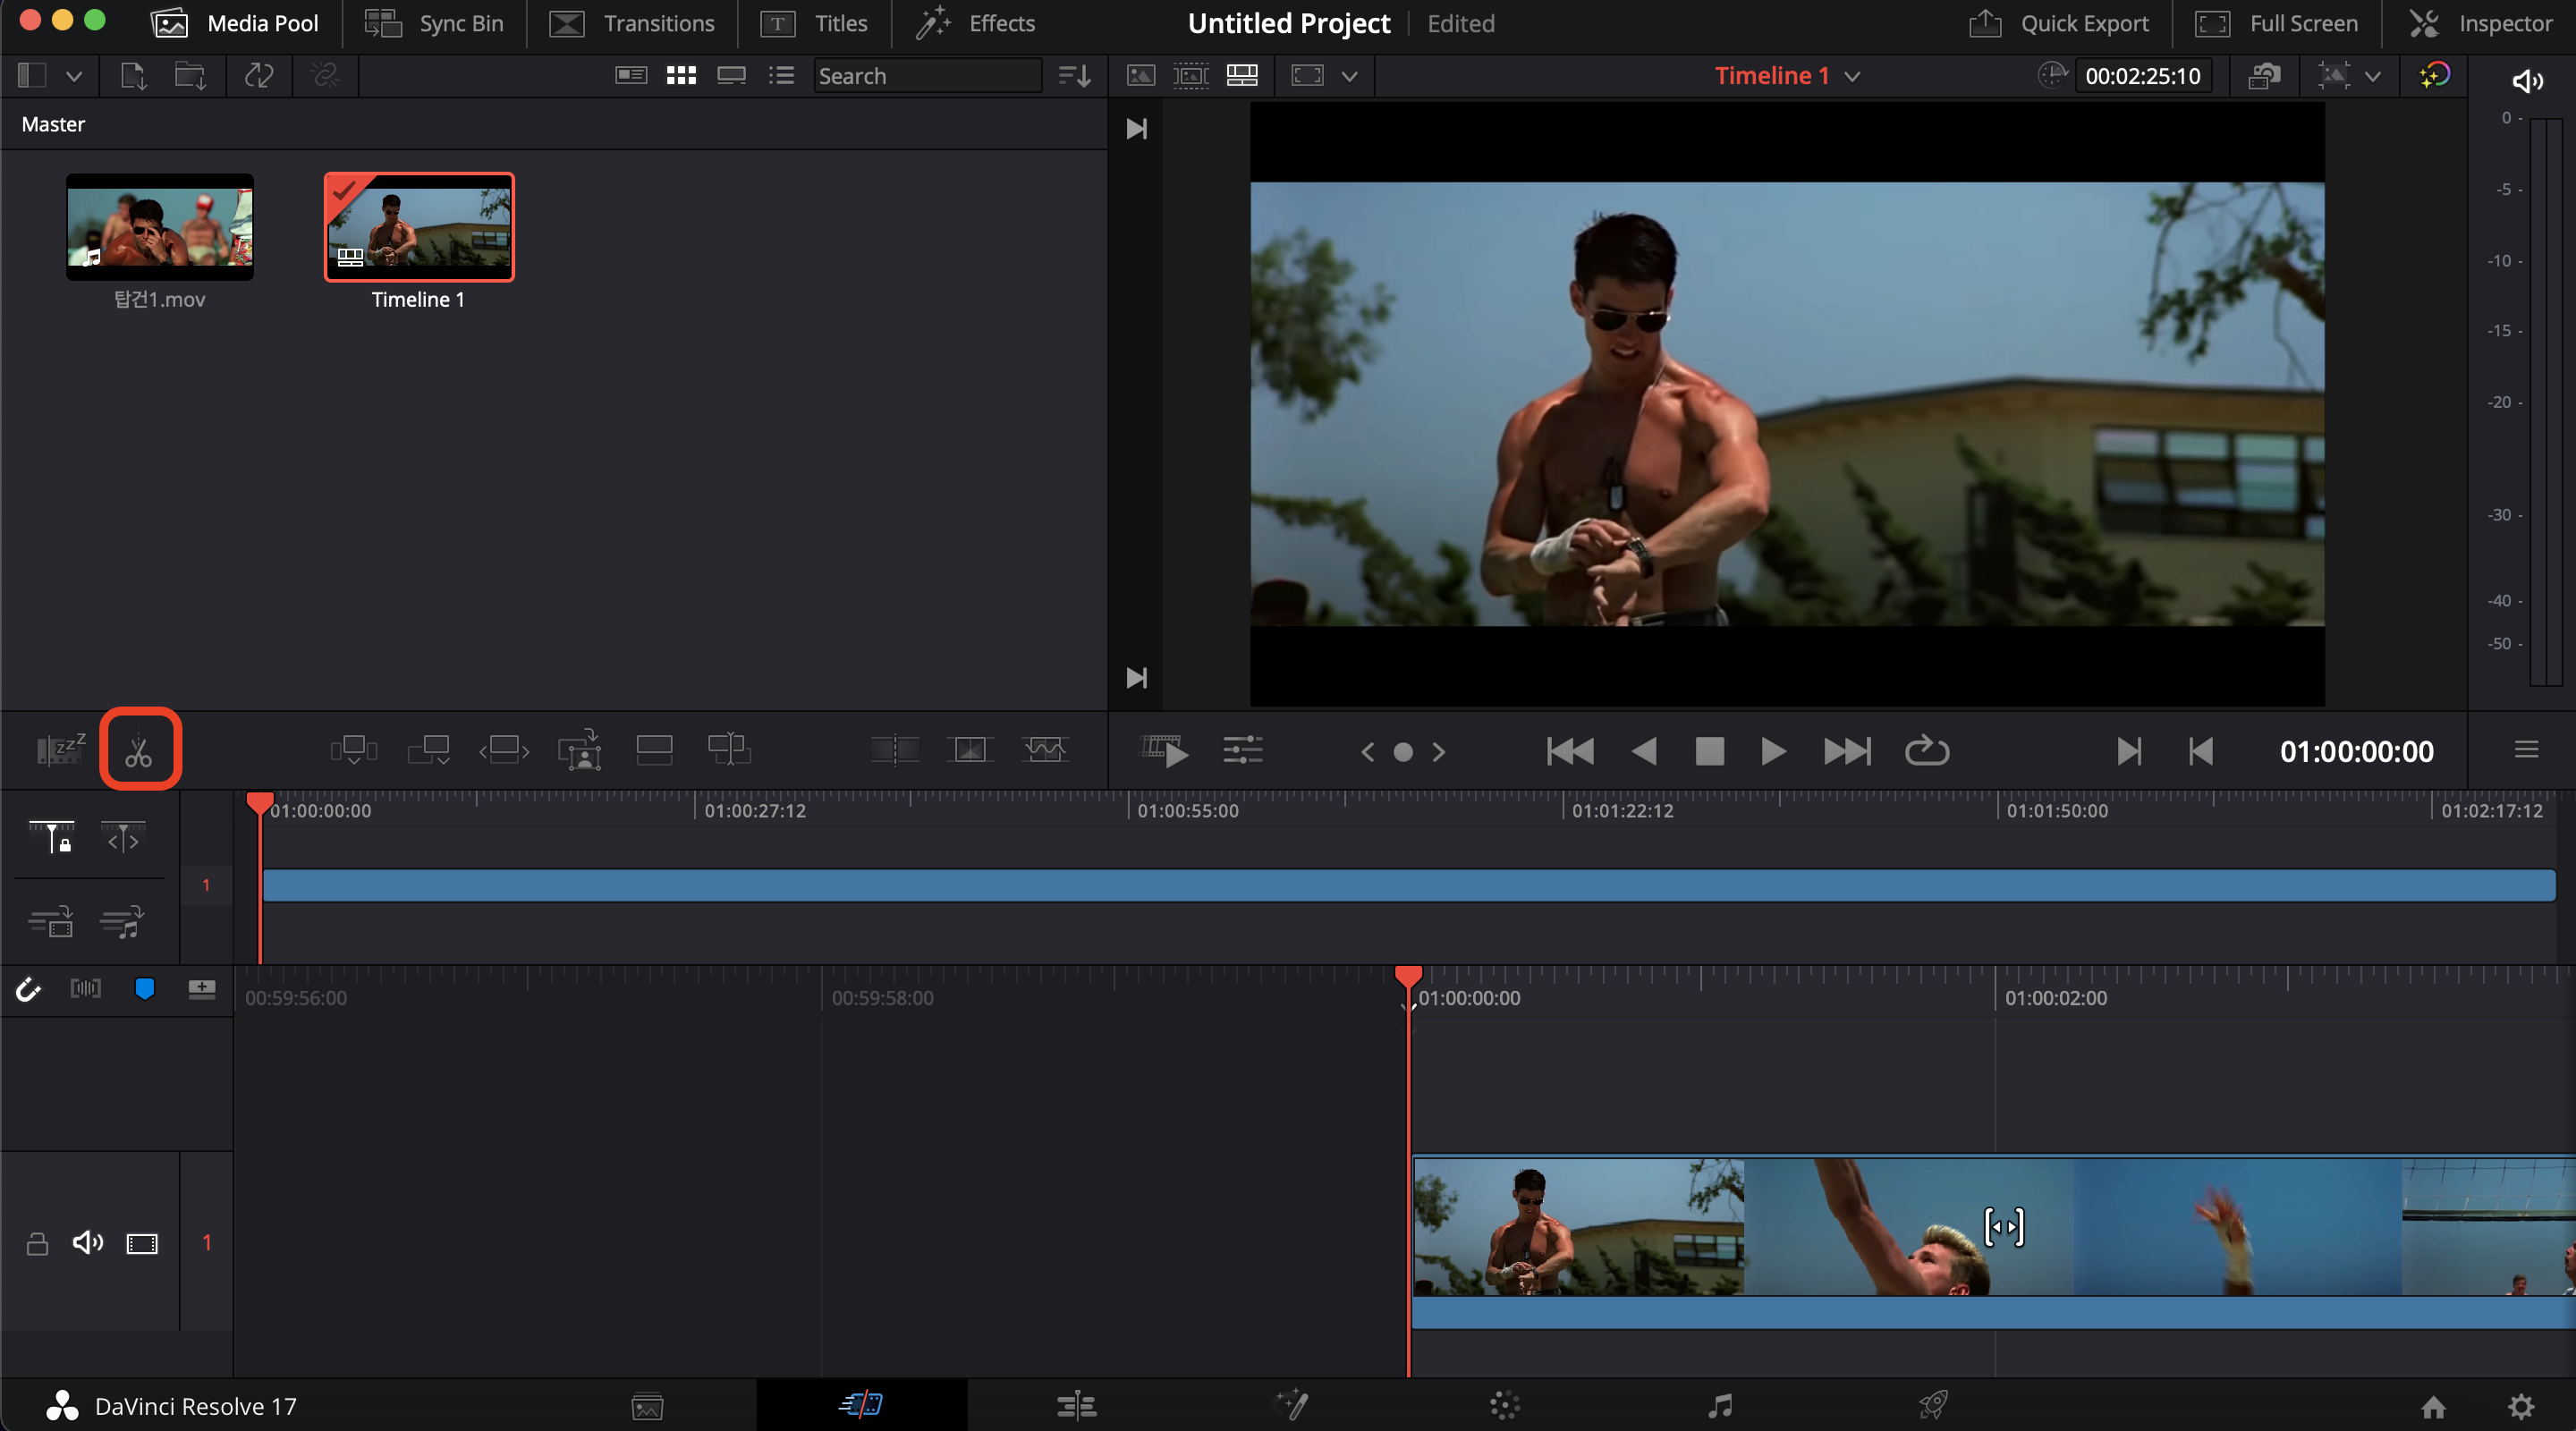Switch to the Deliver page rocket icon

point(1934,1405)
